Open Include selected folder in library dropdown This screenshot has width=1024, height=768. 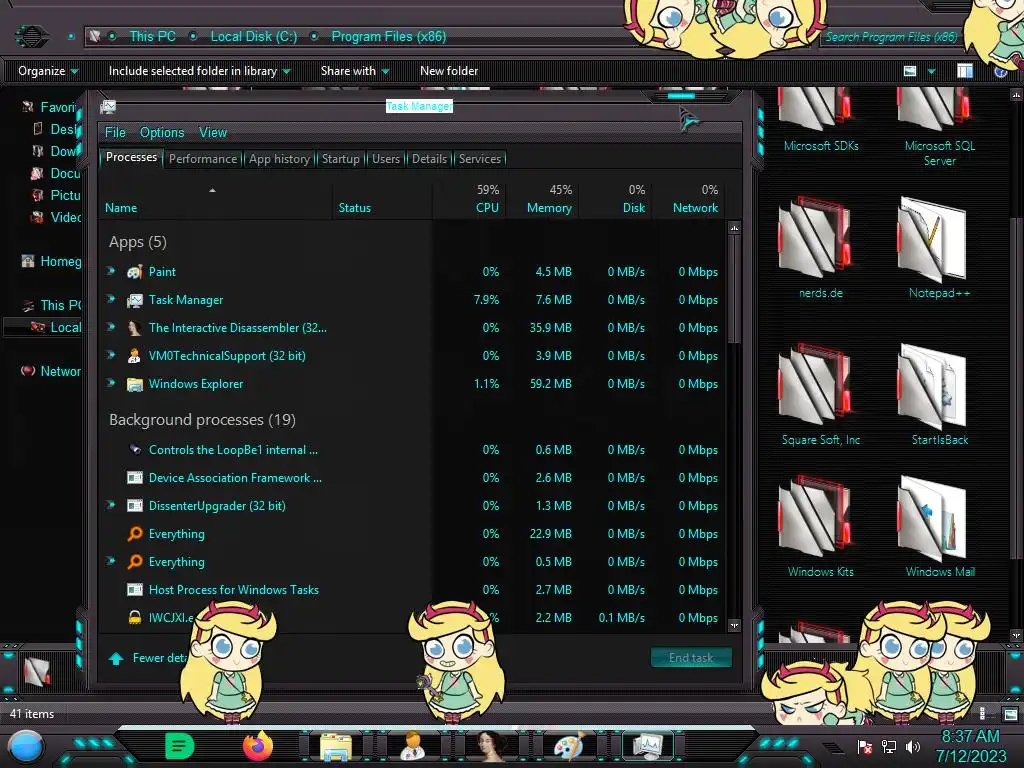tap(199, 71)
